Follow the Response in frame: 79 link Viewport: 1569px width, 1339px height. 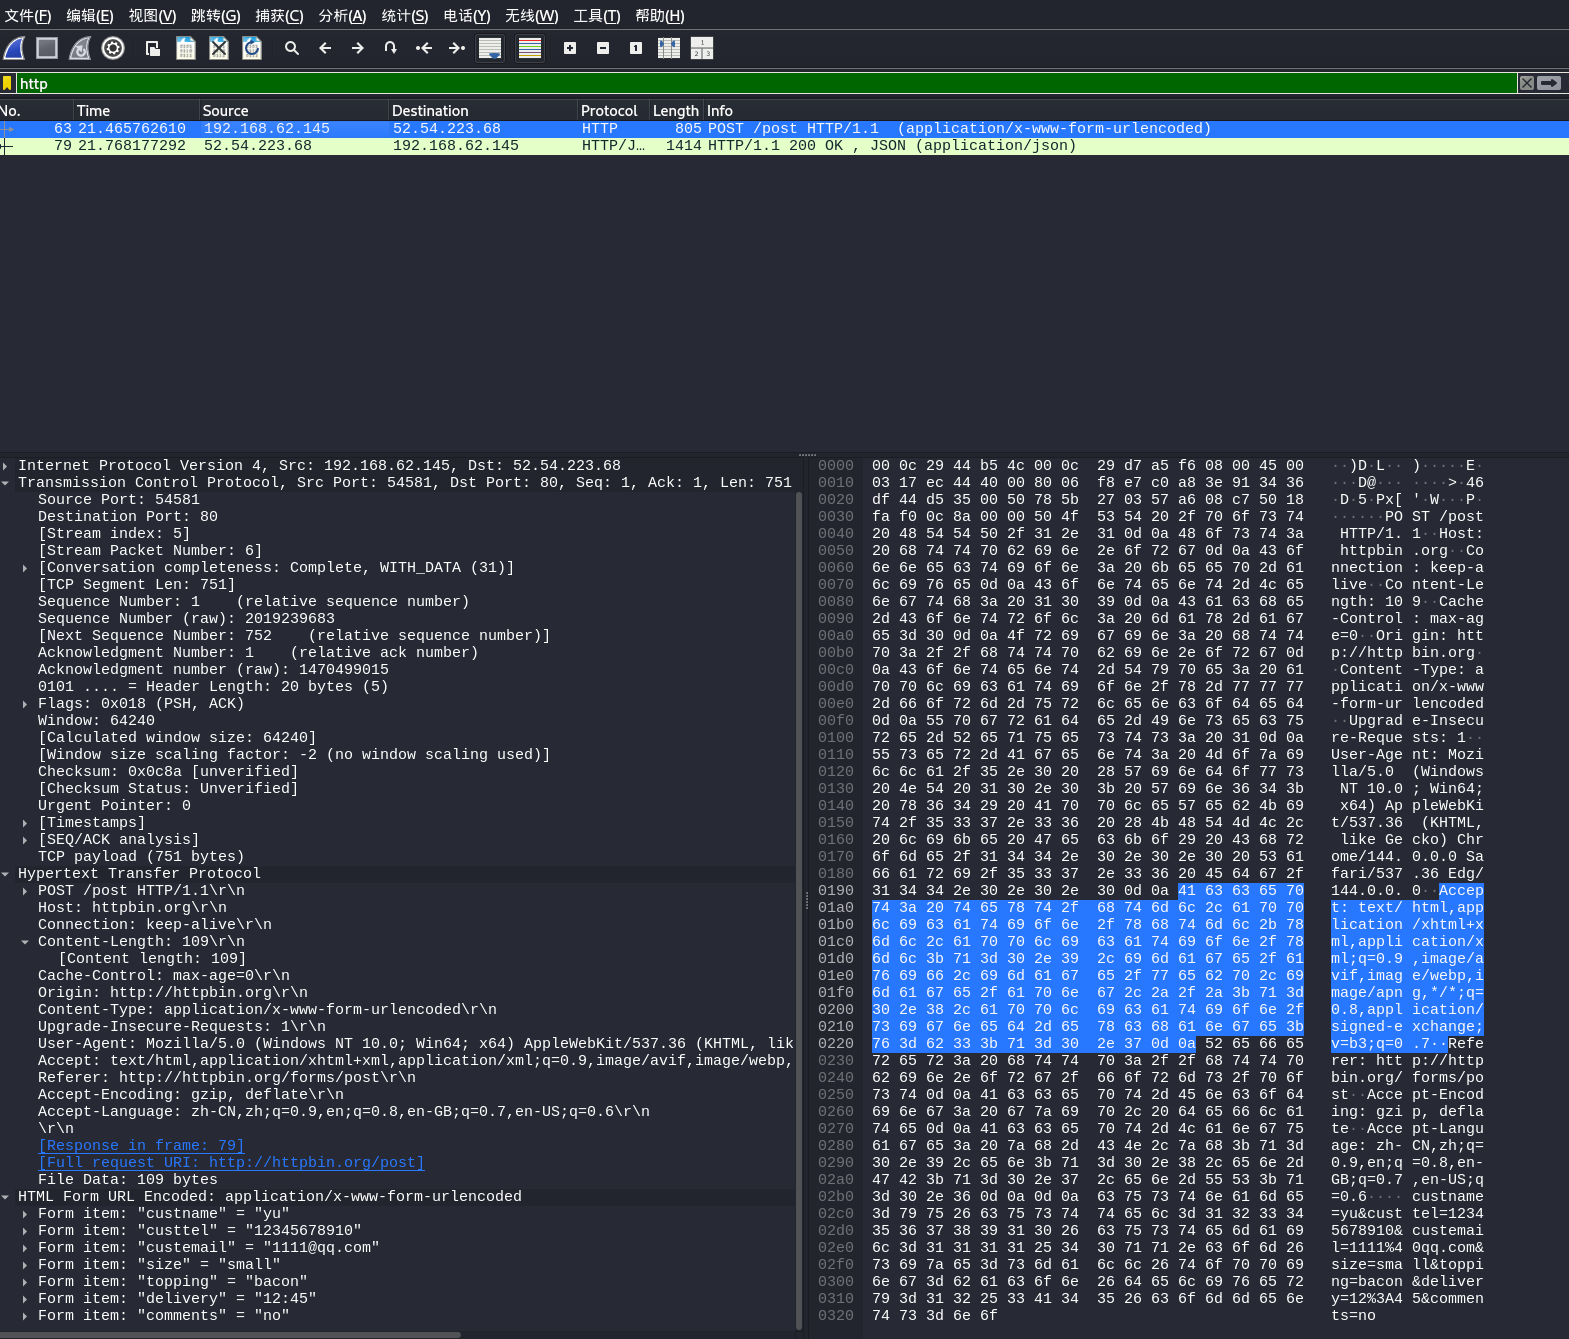tap(141, 1146)
